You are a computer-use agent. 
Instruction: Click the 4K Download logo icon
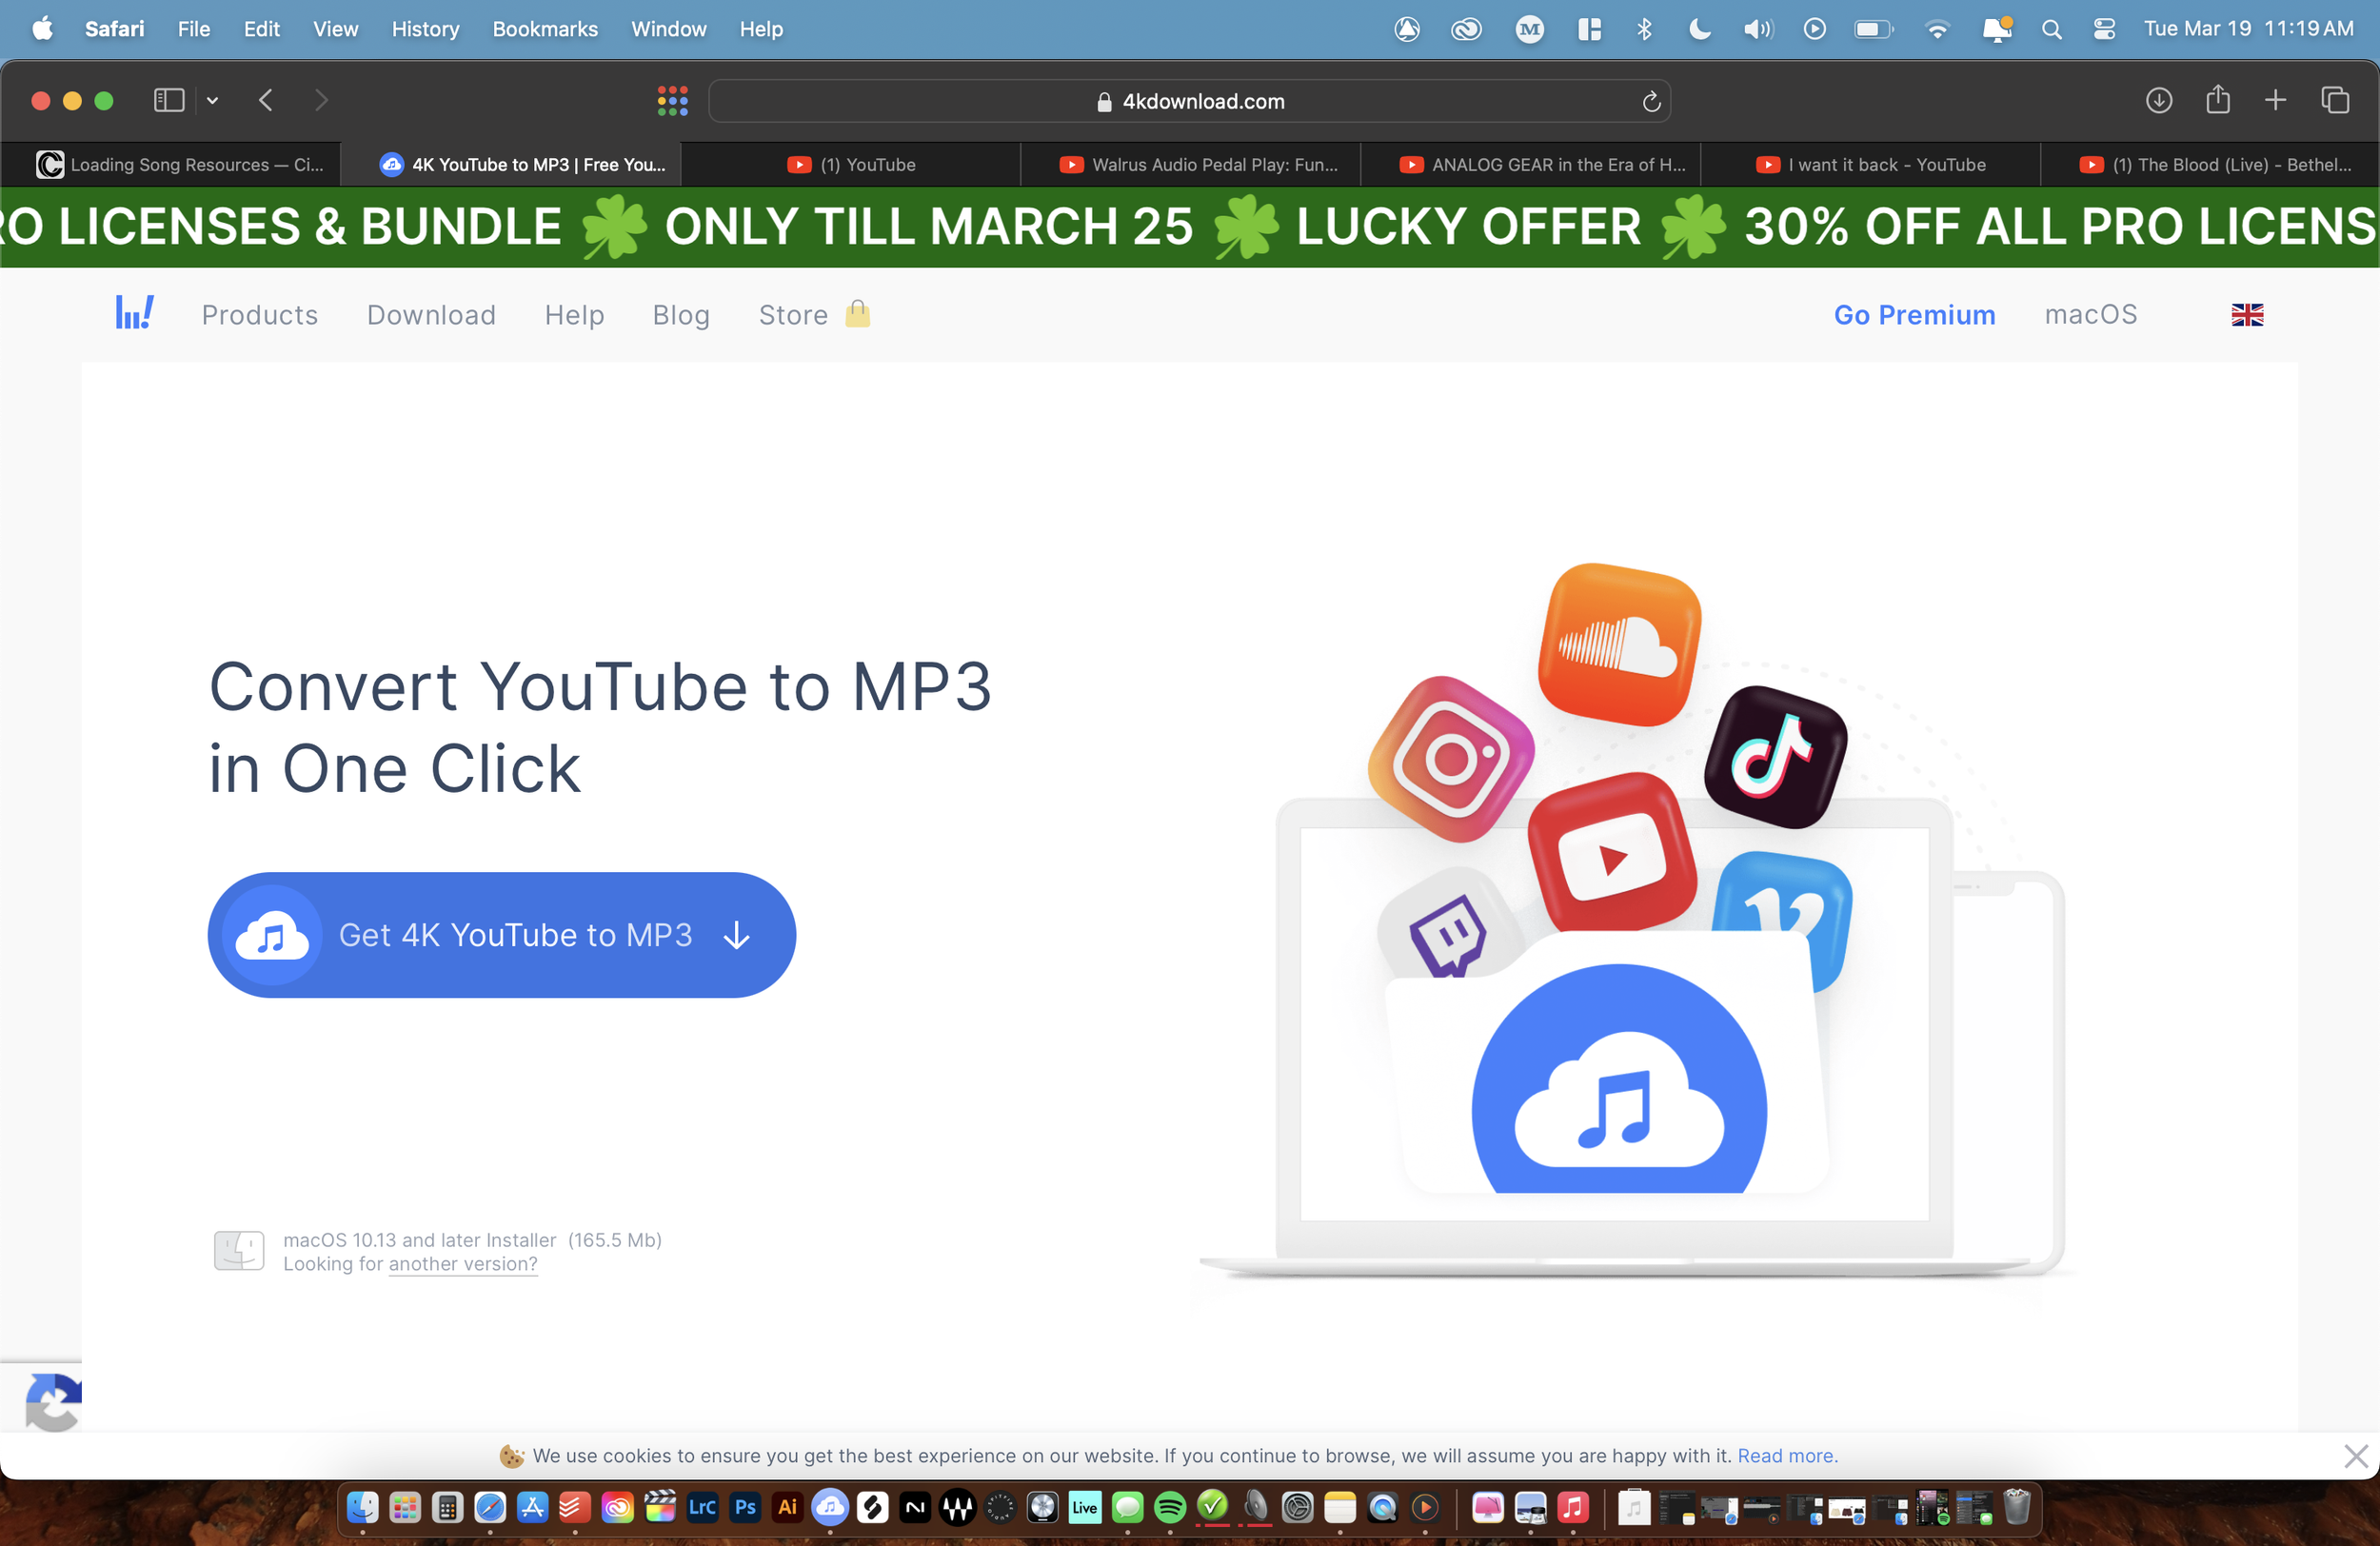tap(134, 313)
